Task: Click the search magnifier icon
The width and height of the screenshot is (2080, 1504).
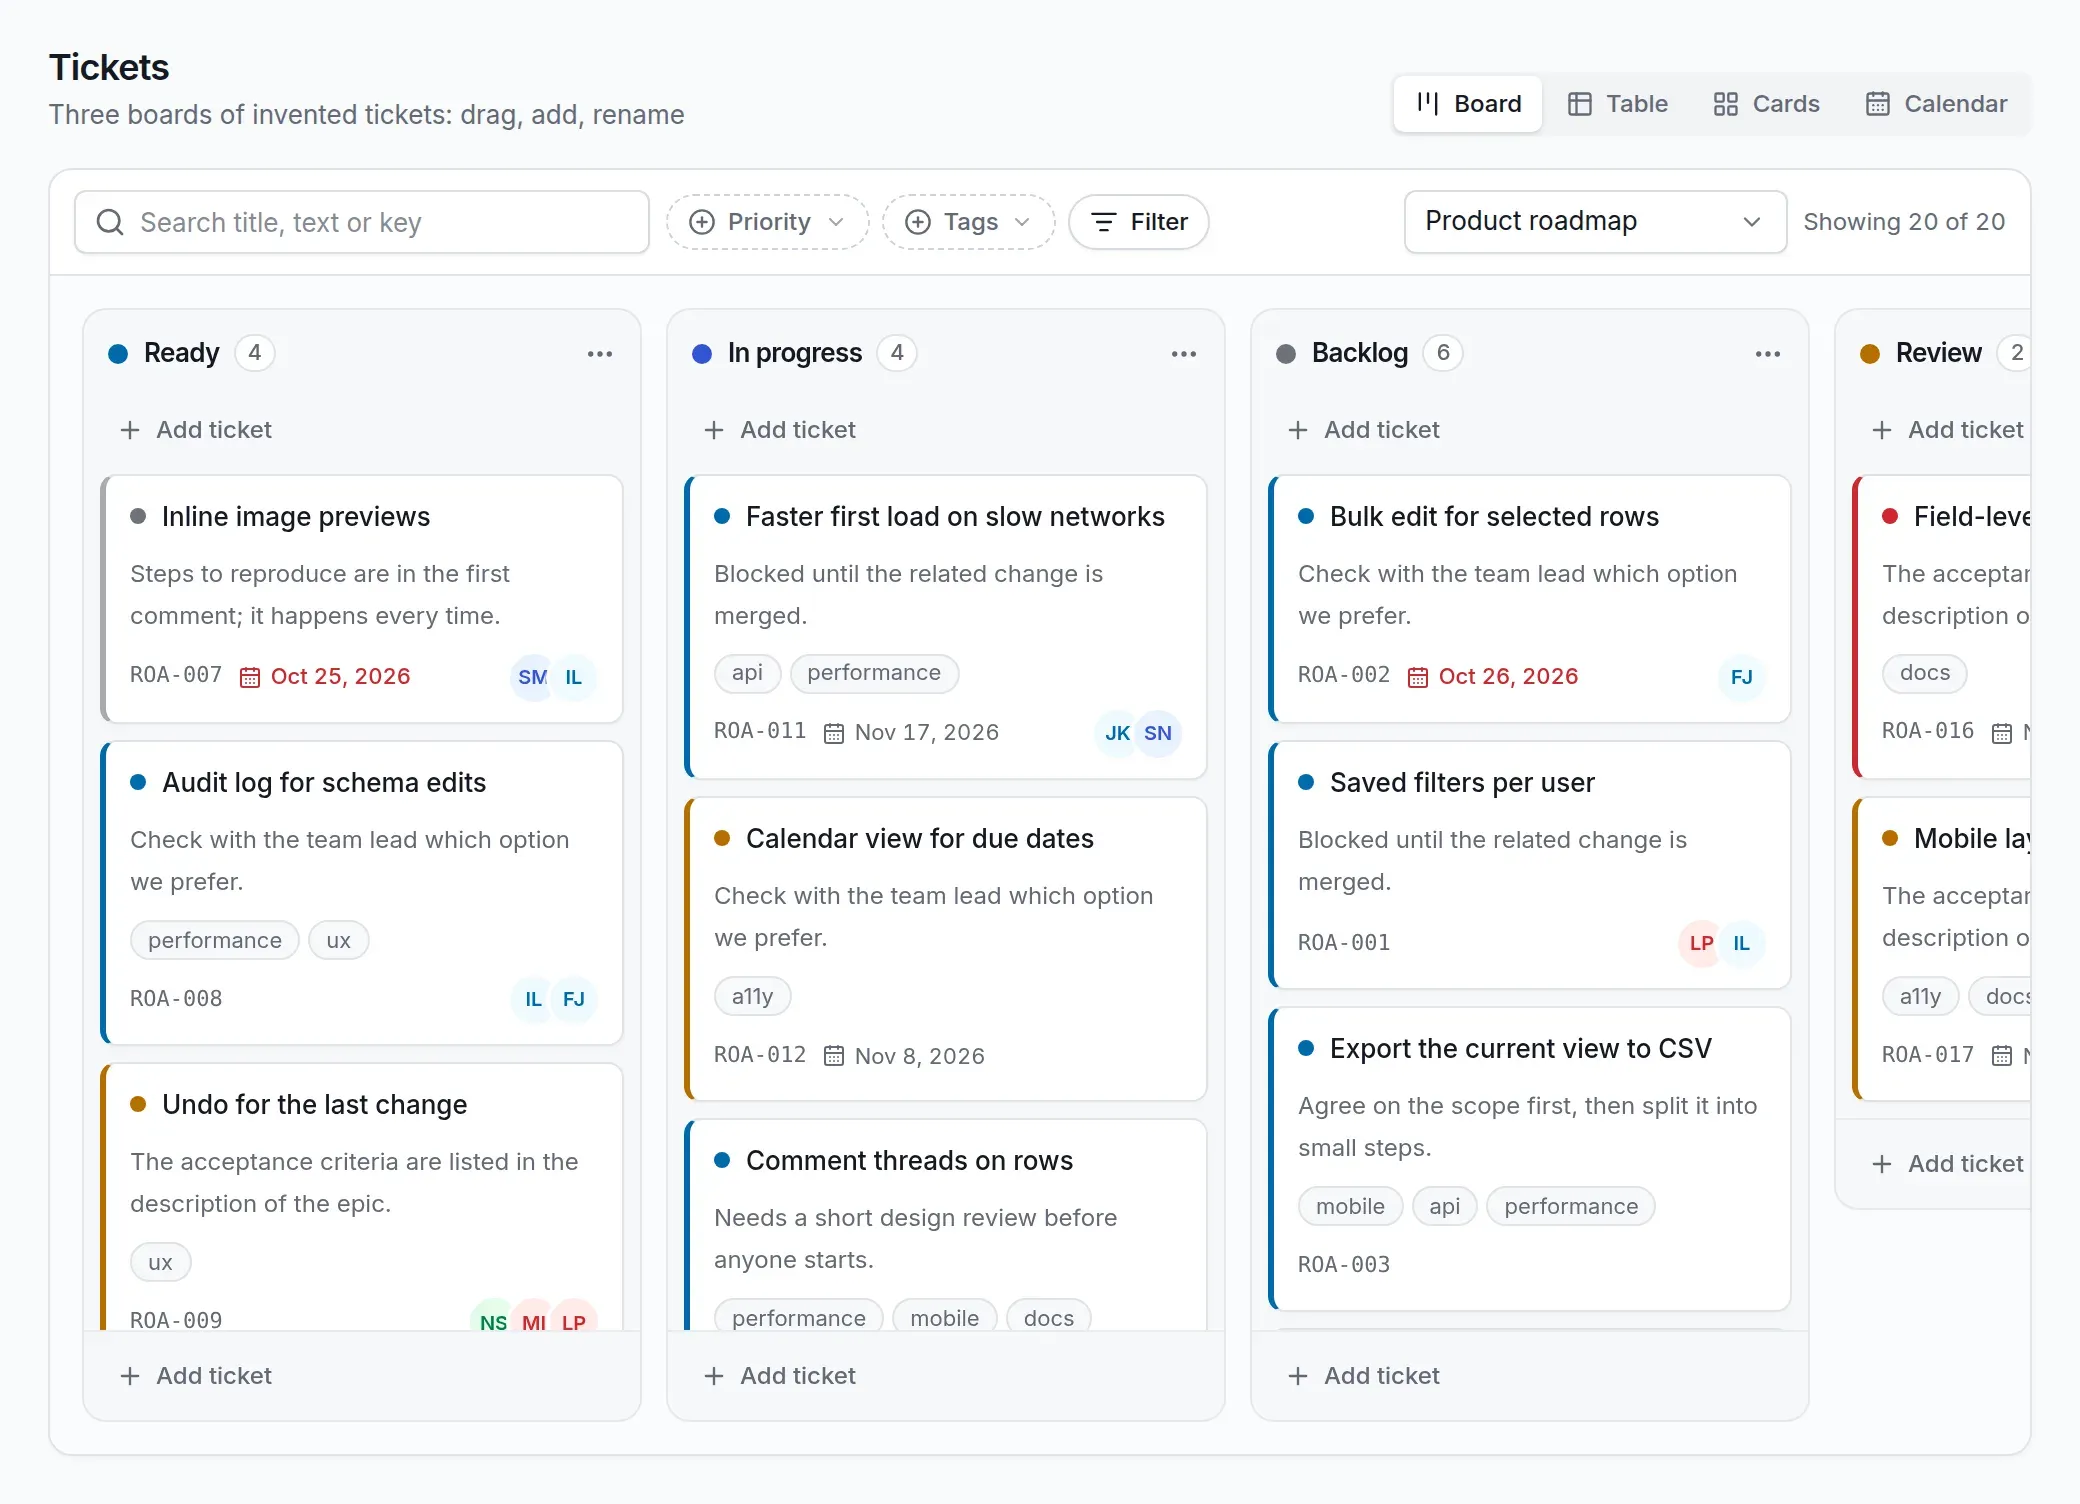Action: tap(110, 222)
